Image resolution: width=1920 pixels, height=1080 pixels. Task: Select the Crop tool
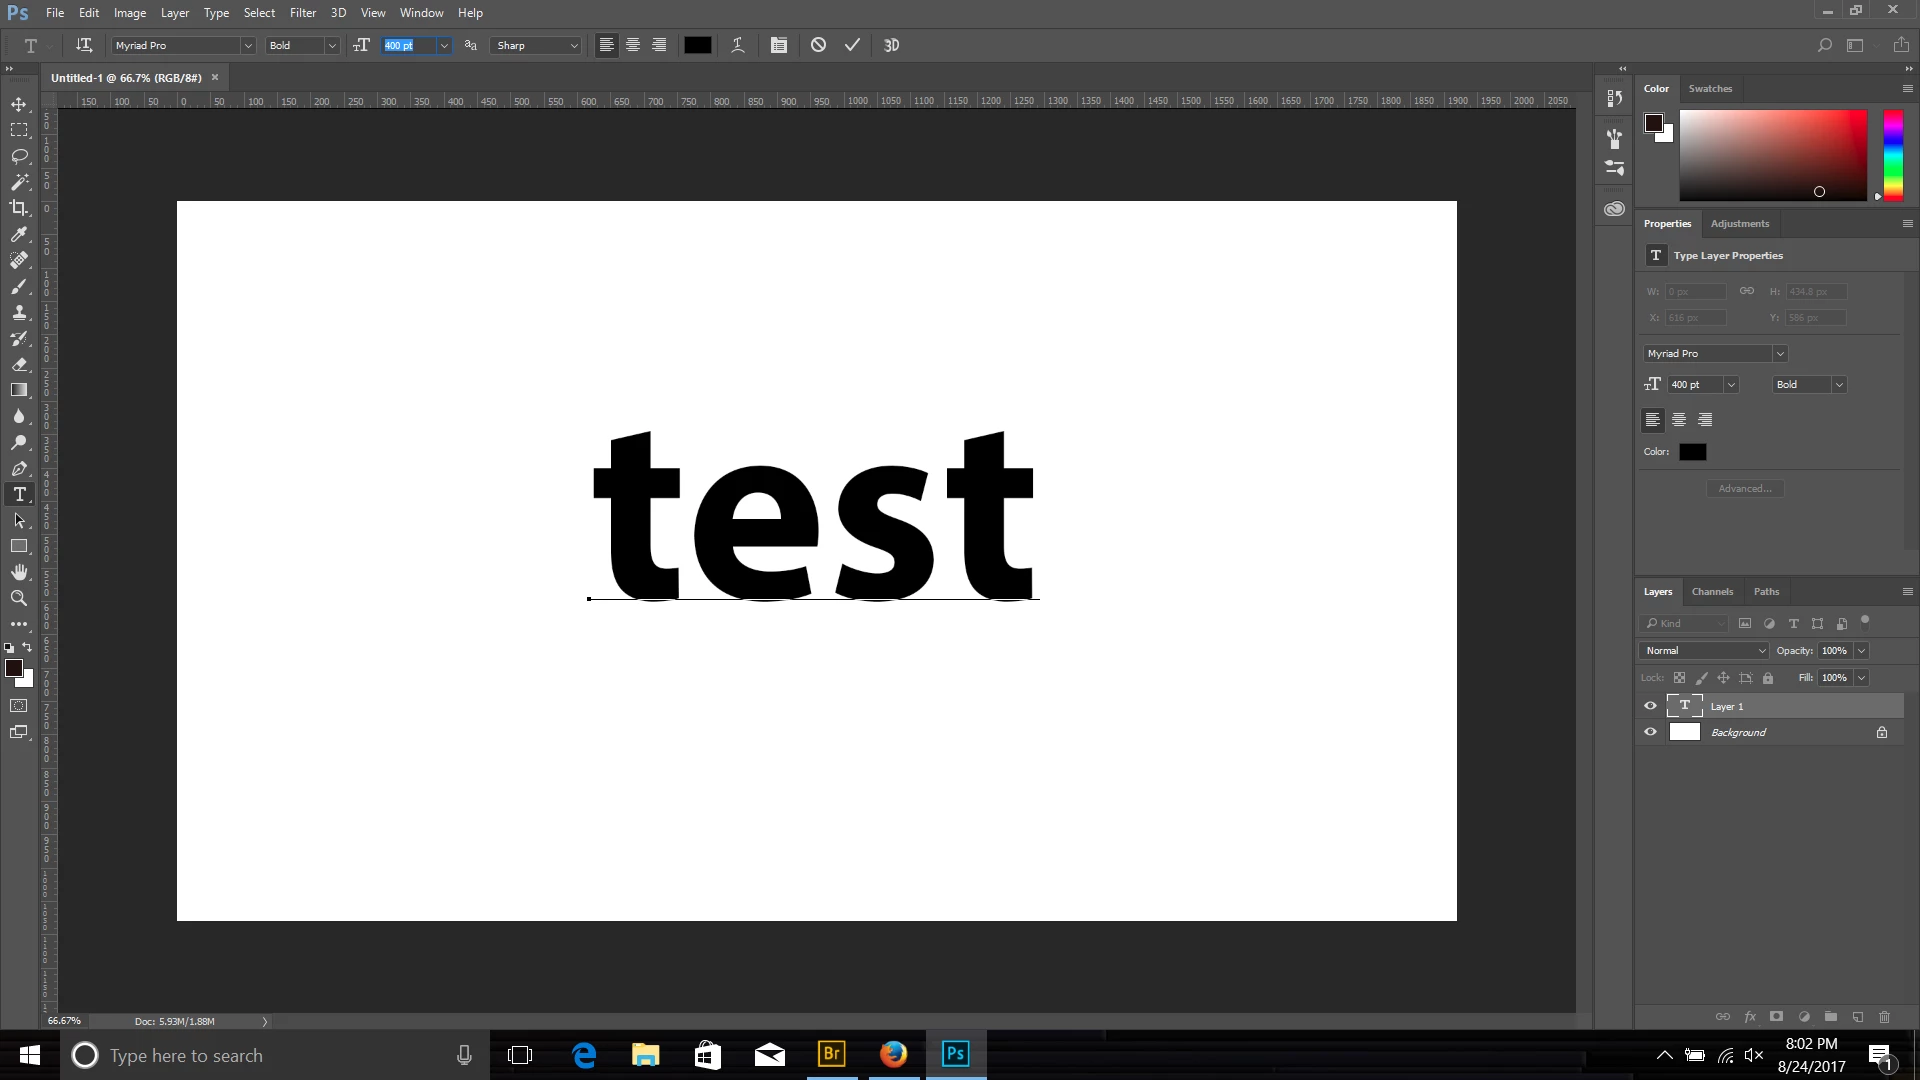[x=19, y=208]
